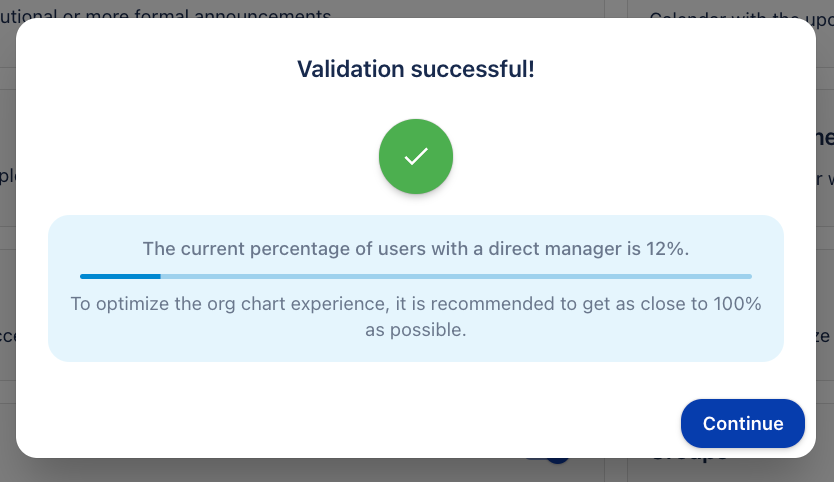Click the green checkmark success icon
Screen dimensions: 834x482
[416, 157]
